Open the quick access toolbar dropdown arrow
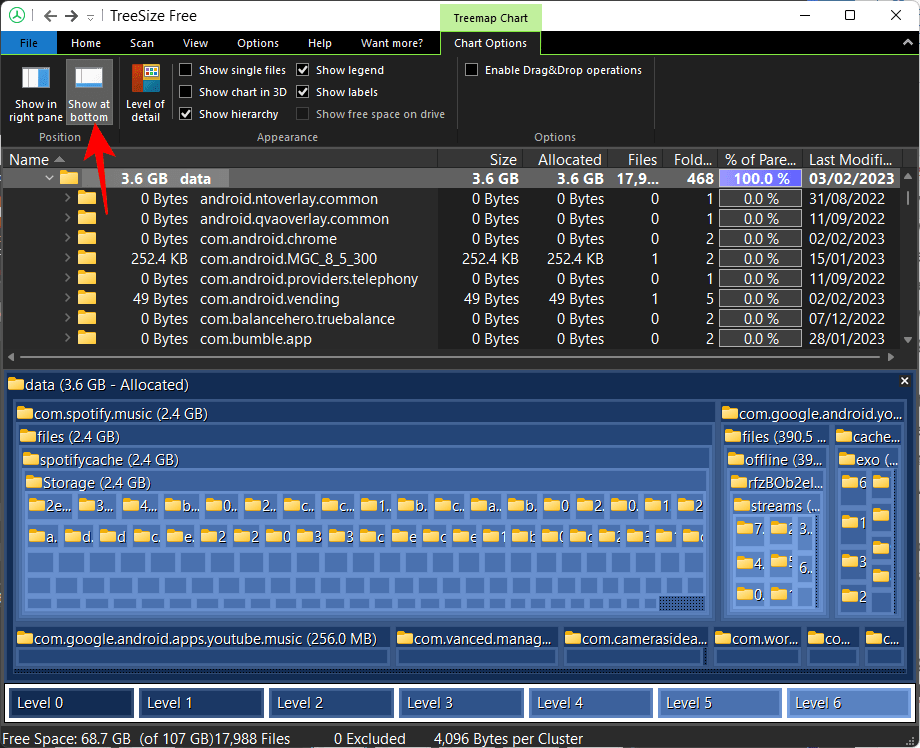 click(90, 18)
